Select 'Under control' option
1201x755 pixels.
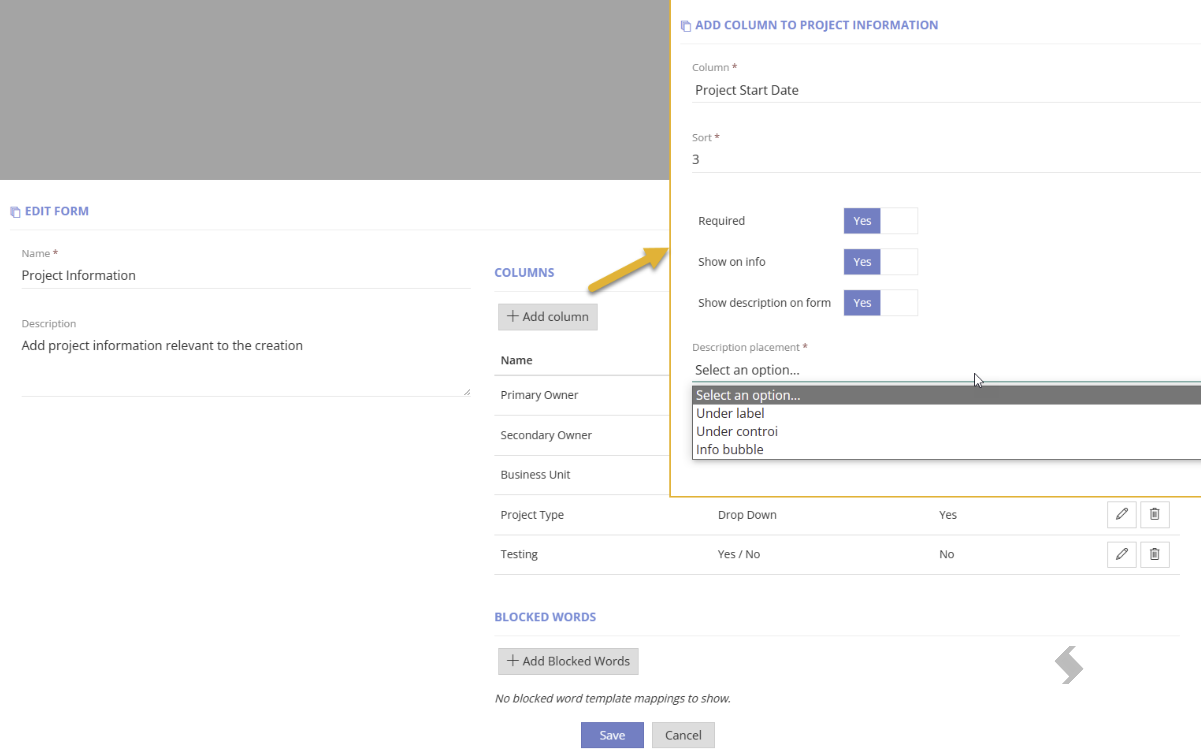click(946, 431)
